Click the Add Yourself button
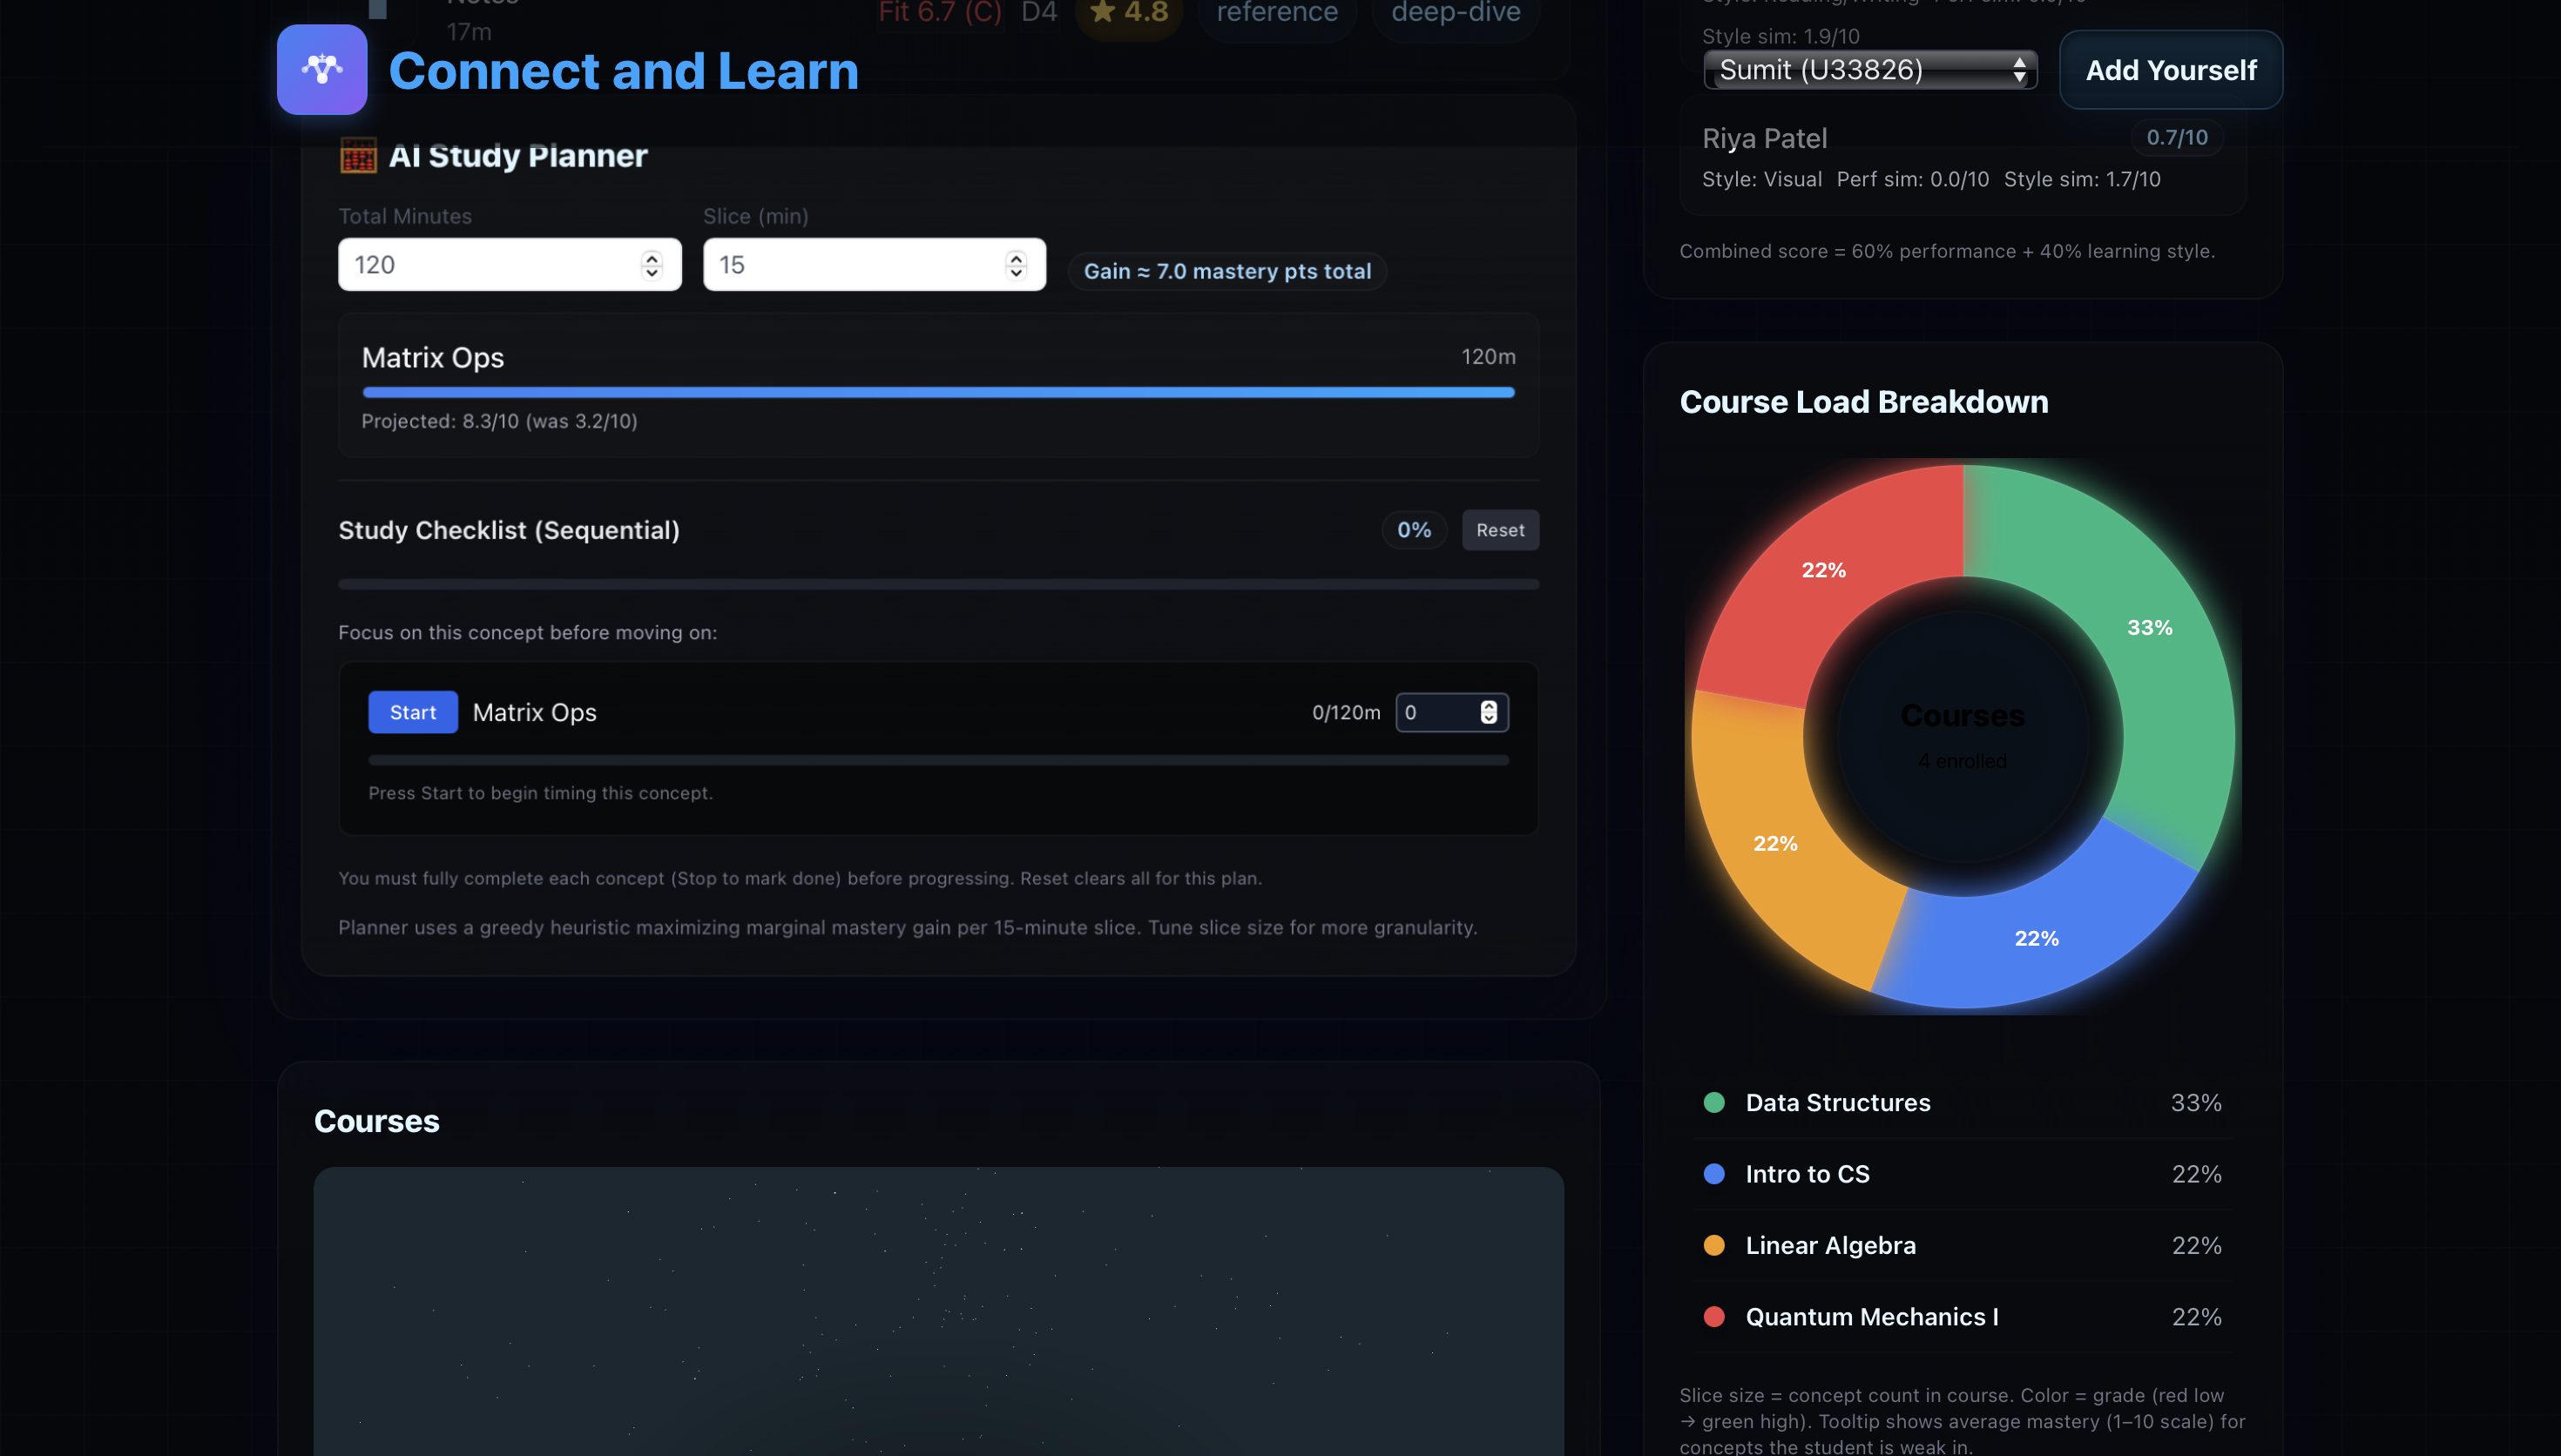This screenshot has width=2561, height=1456. pyautogui.click(x=2170, y=70)
